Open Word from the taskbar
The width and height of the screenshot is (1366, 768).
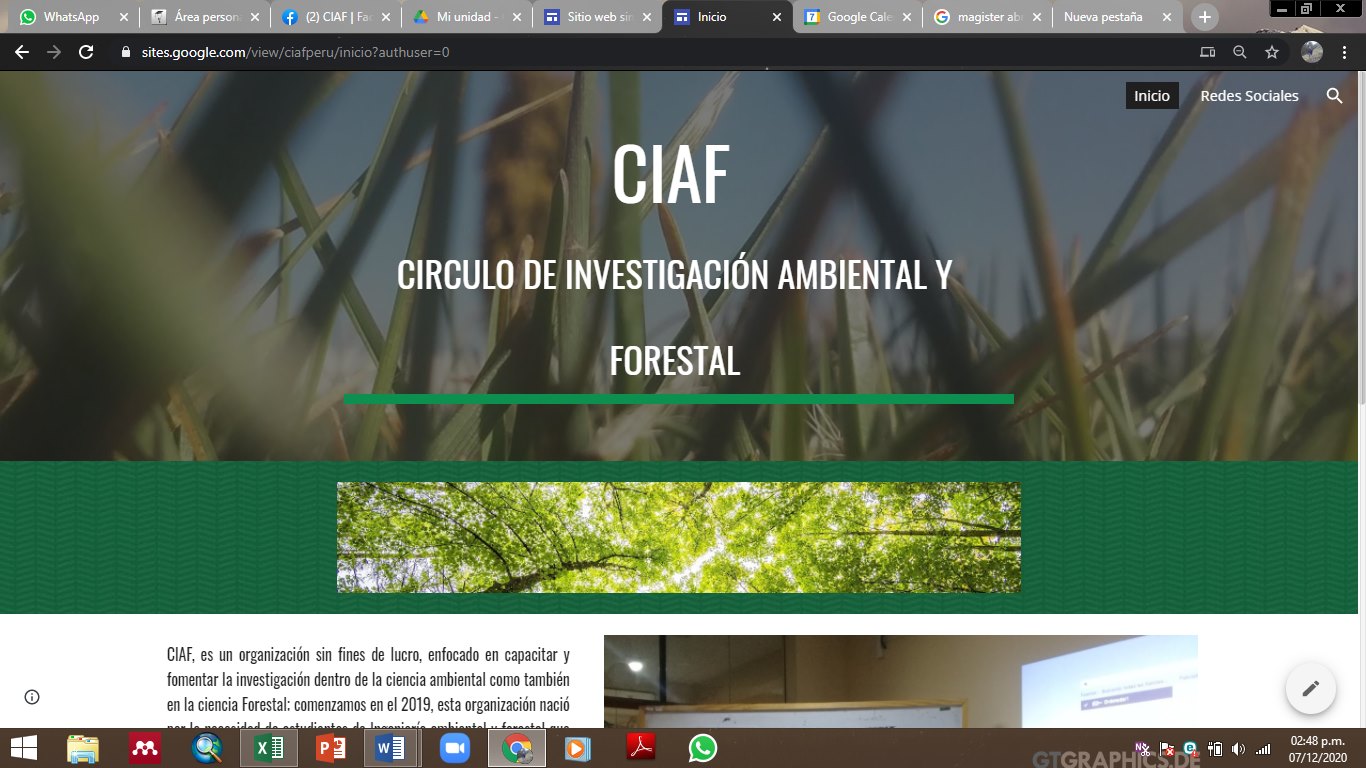point(392,748)
